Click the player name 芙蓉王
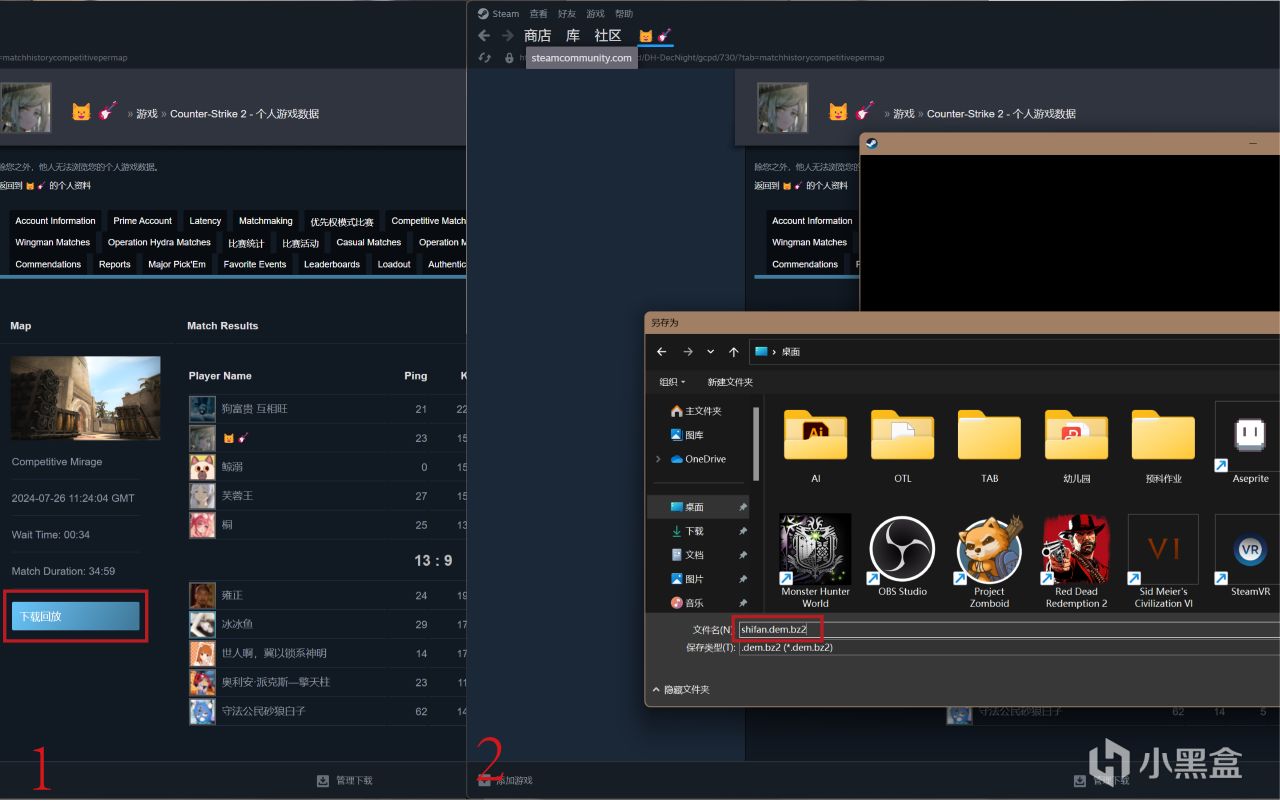 (x=237, y=496)
